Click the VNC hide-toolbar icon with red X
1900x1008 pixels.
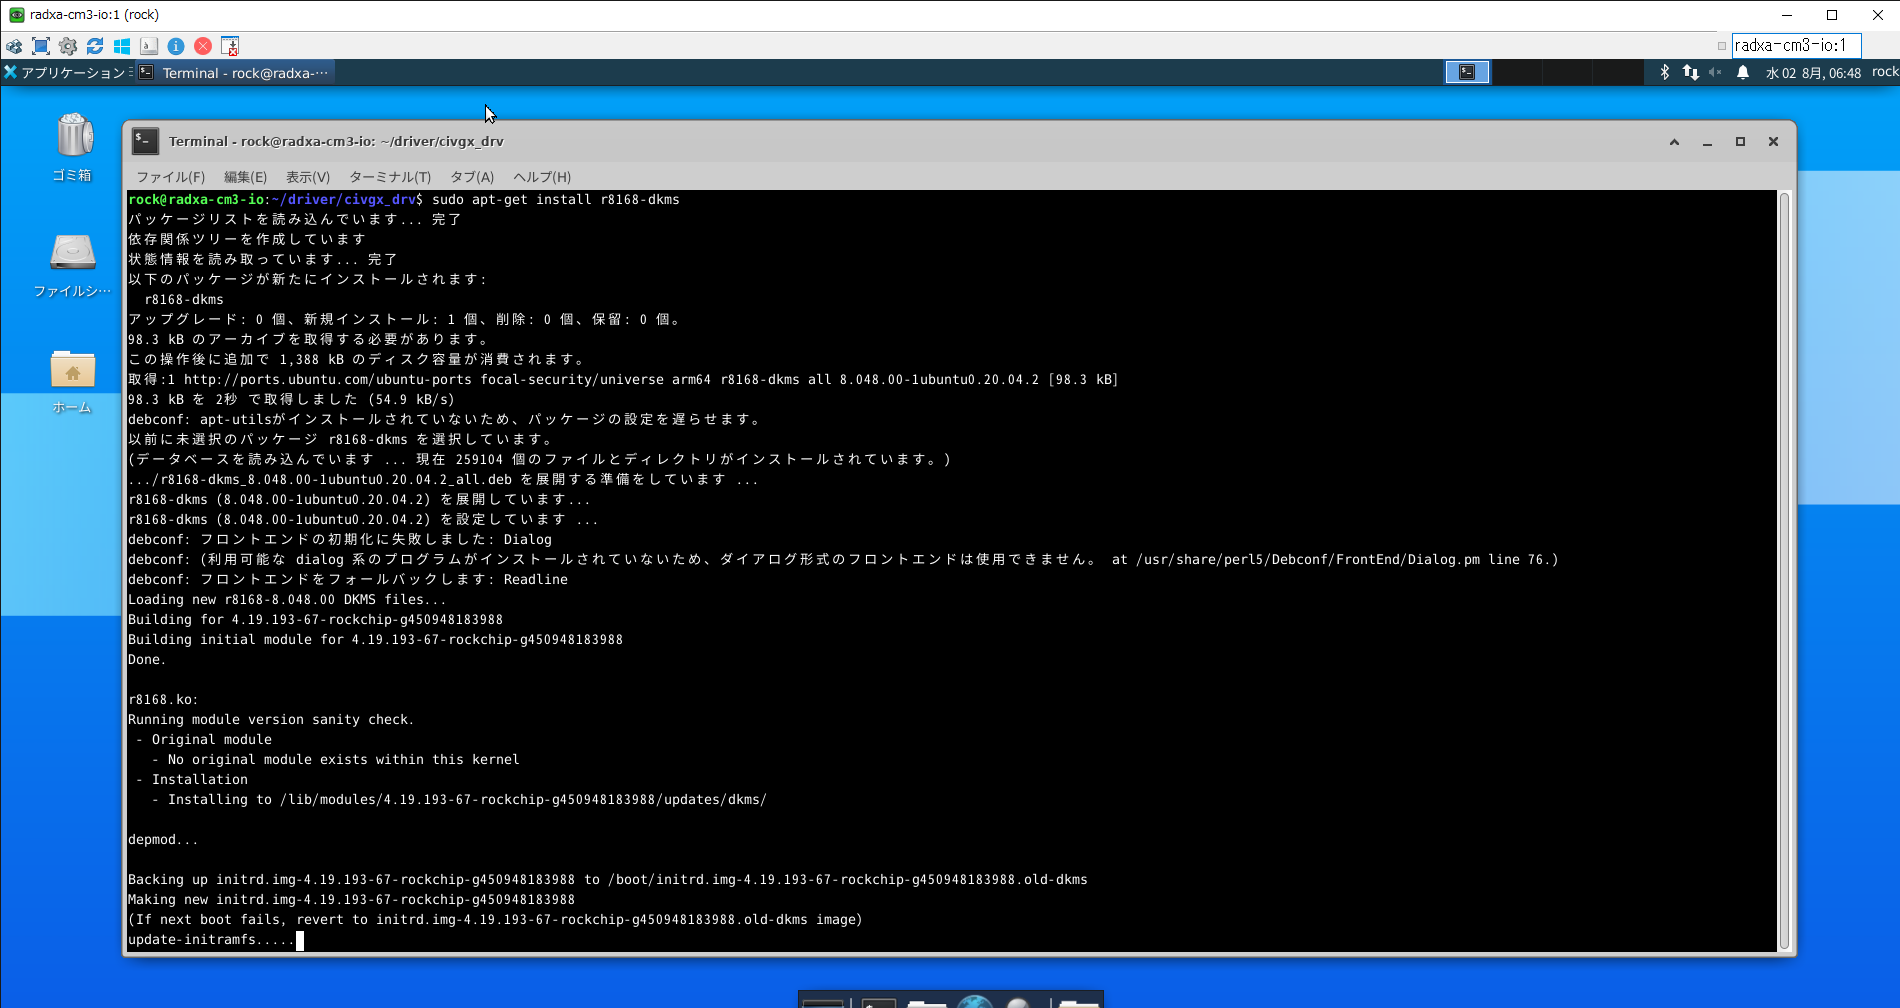[230, 46]
